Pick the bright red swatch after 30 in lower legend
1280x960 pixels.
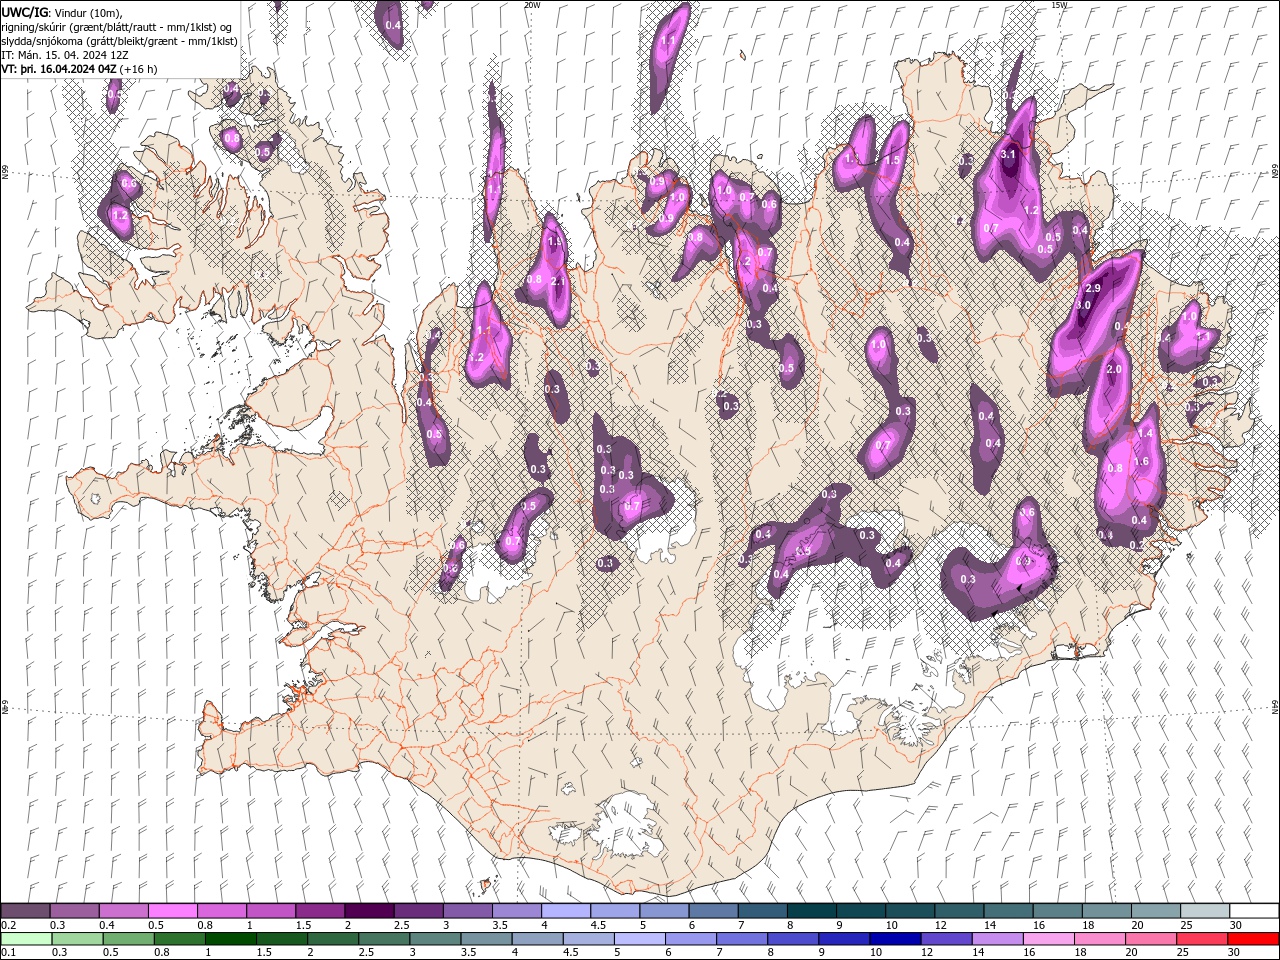(x=1252, y=939)
